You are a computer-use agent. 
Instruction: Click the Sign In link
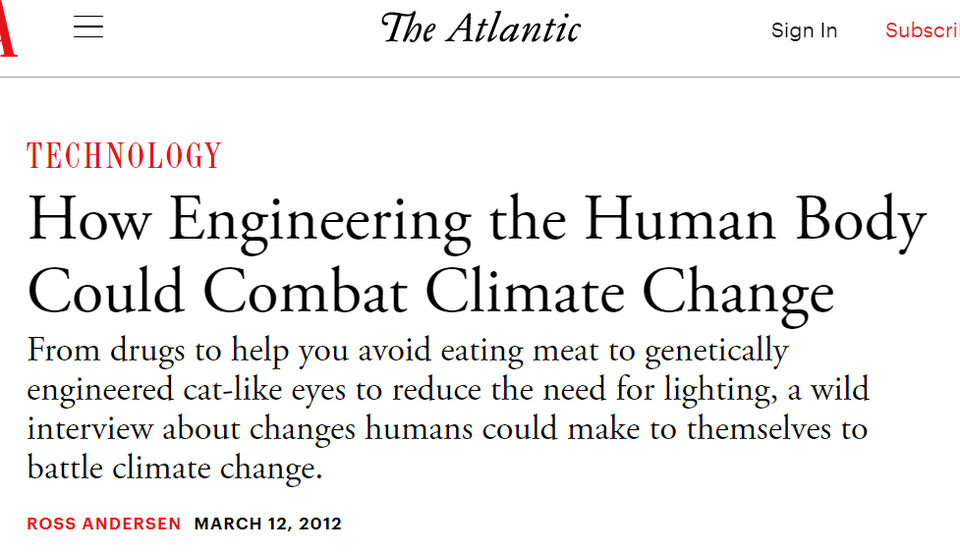tap(804, 30)
